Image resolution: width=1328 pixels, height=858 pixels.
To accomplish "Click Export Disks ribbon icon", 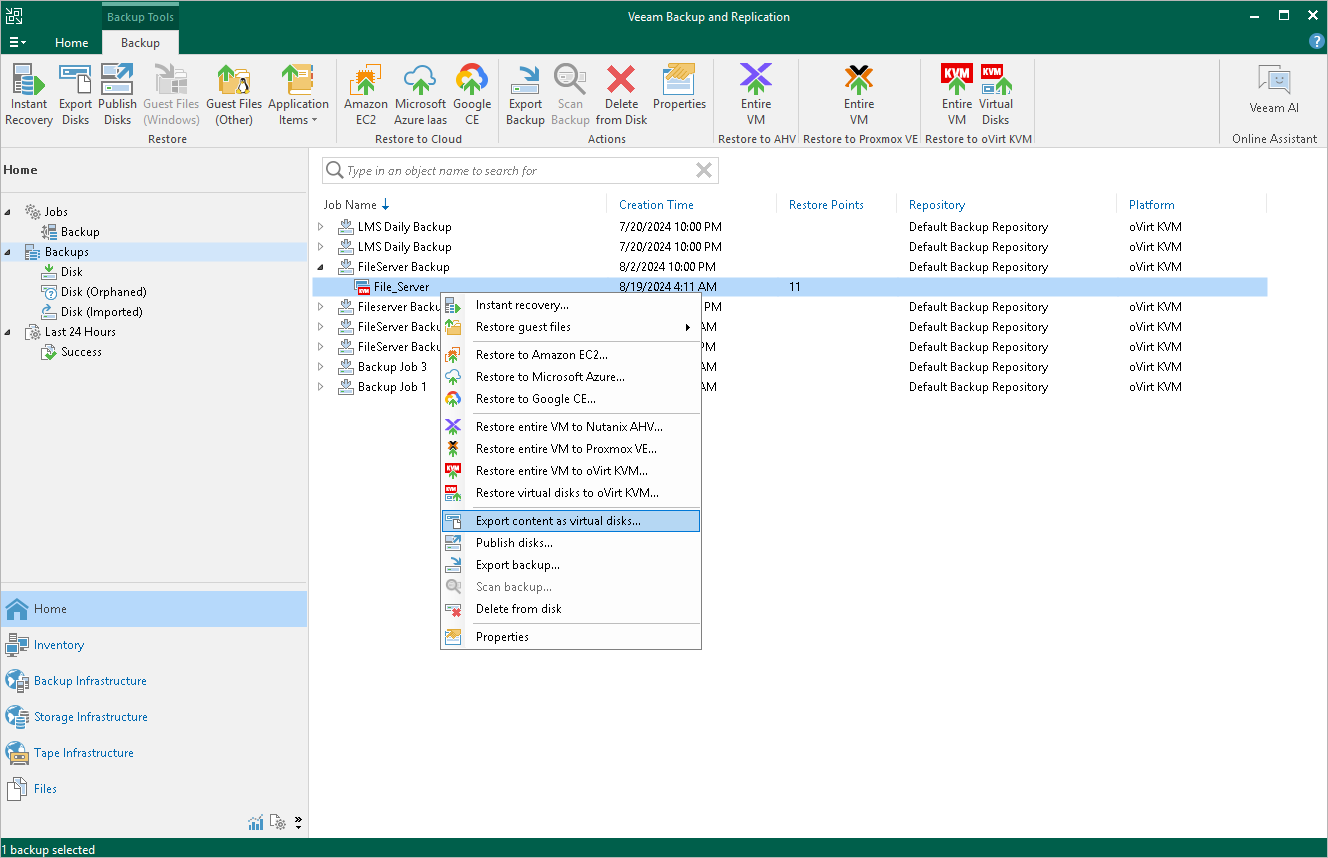I will coord(75,95).
